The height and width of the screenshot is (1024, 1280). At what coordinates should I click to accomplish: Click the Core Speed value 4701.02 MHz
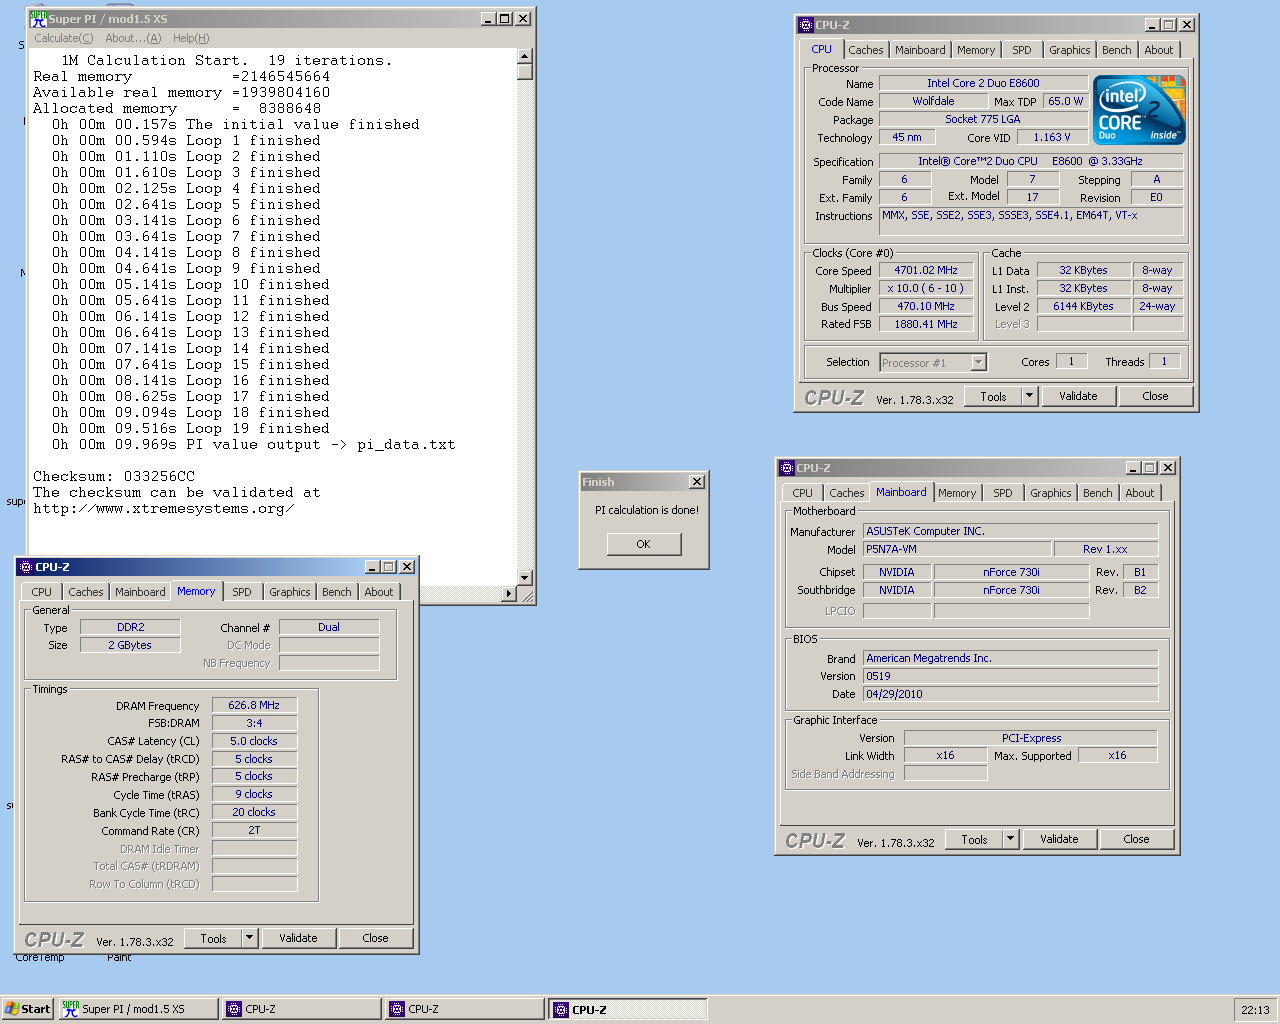pos(926,270)
